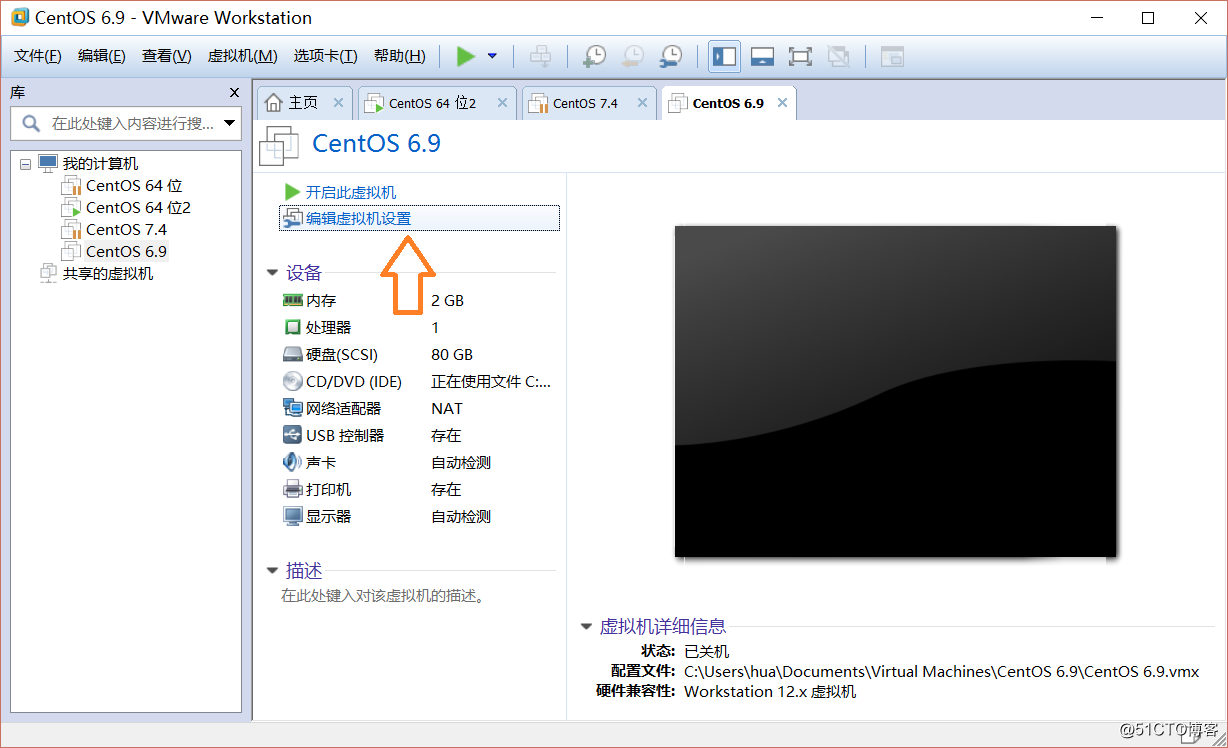Open the 文件(F) menu
Viewport: 1228px width, 748px height.
pyautogui.click(x=38, y=56)
